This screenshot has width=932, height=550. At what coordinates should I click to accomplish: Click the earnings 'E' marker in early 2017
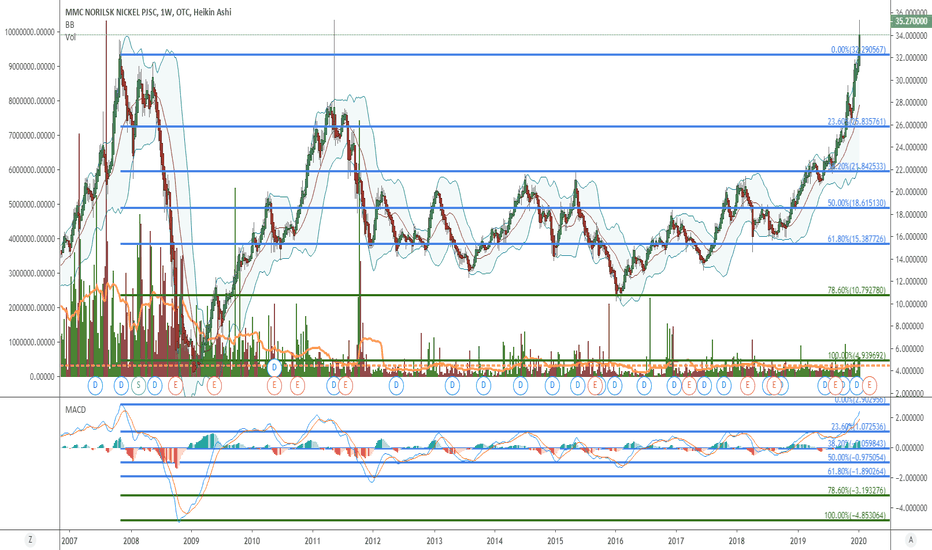pyautogui.click(x=688, y=385)
